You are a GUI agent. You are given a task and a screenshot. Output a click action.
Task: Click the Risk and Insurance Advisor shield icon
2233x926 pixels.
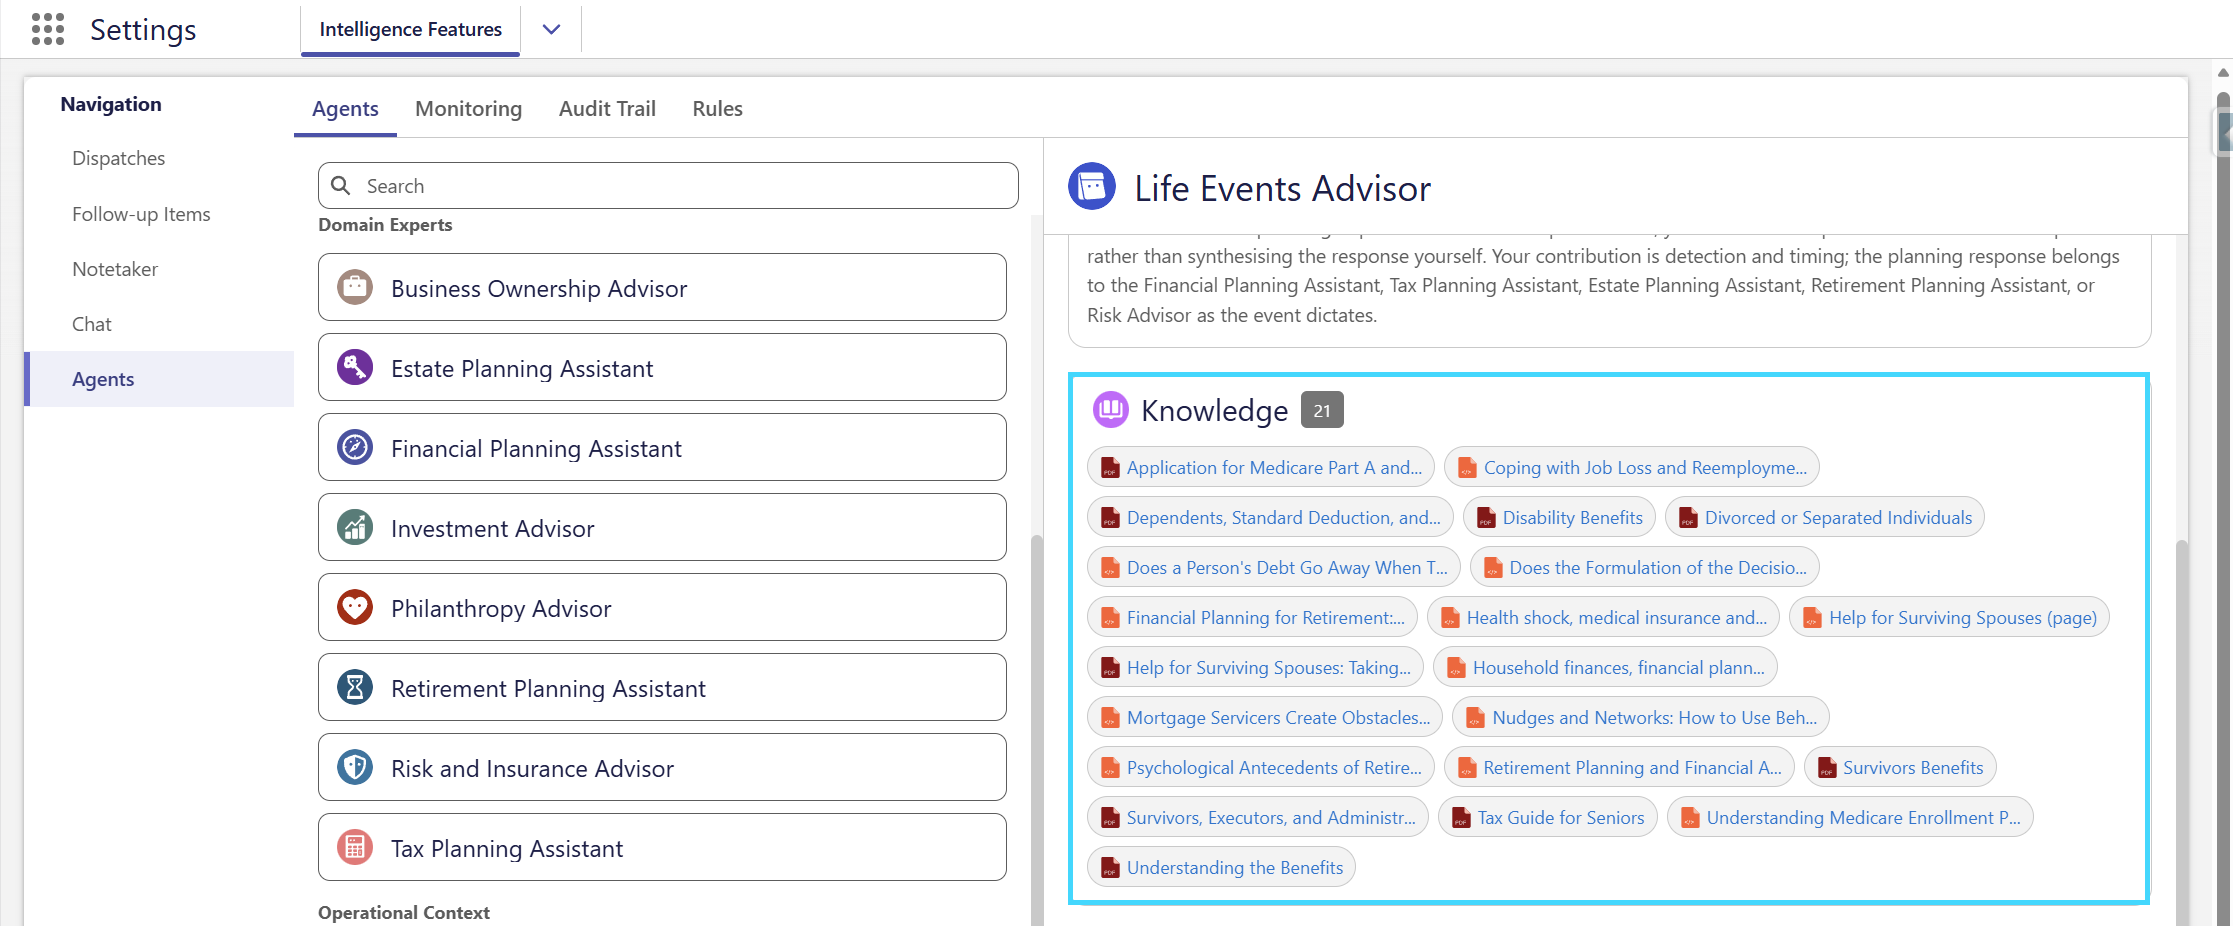(355, 768)
